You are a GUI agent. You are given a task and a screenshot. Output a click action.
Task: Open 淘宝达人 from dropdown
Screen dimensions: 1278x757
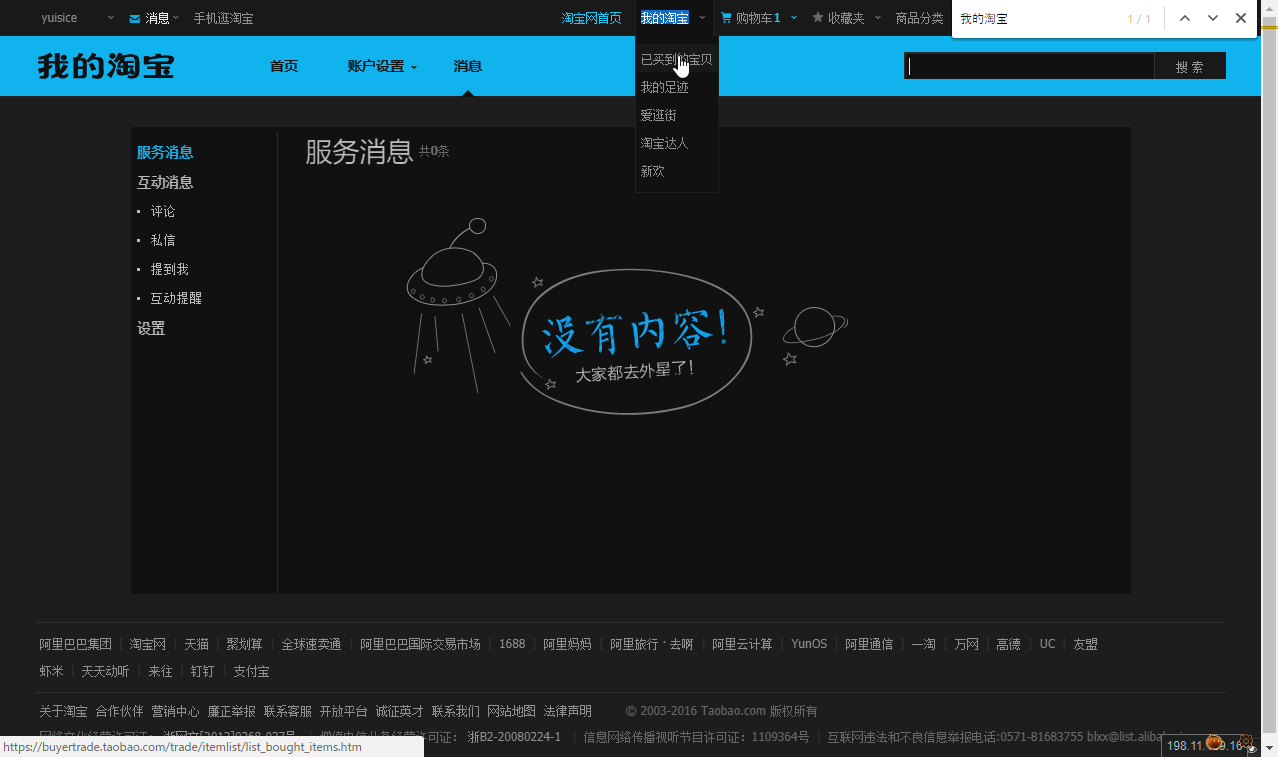click(665, 143)
